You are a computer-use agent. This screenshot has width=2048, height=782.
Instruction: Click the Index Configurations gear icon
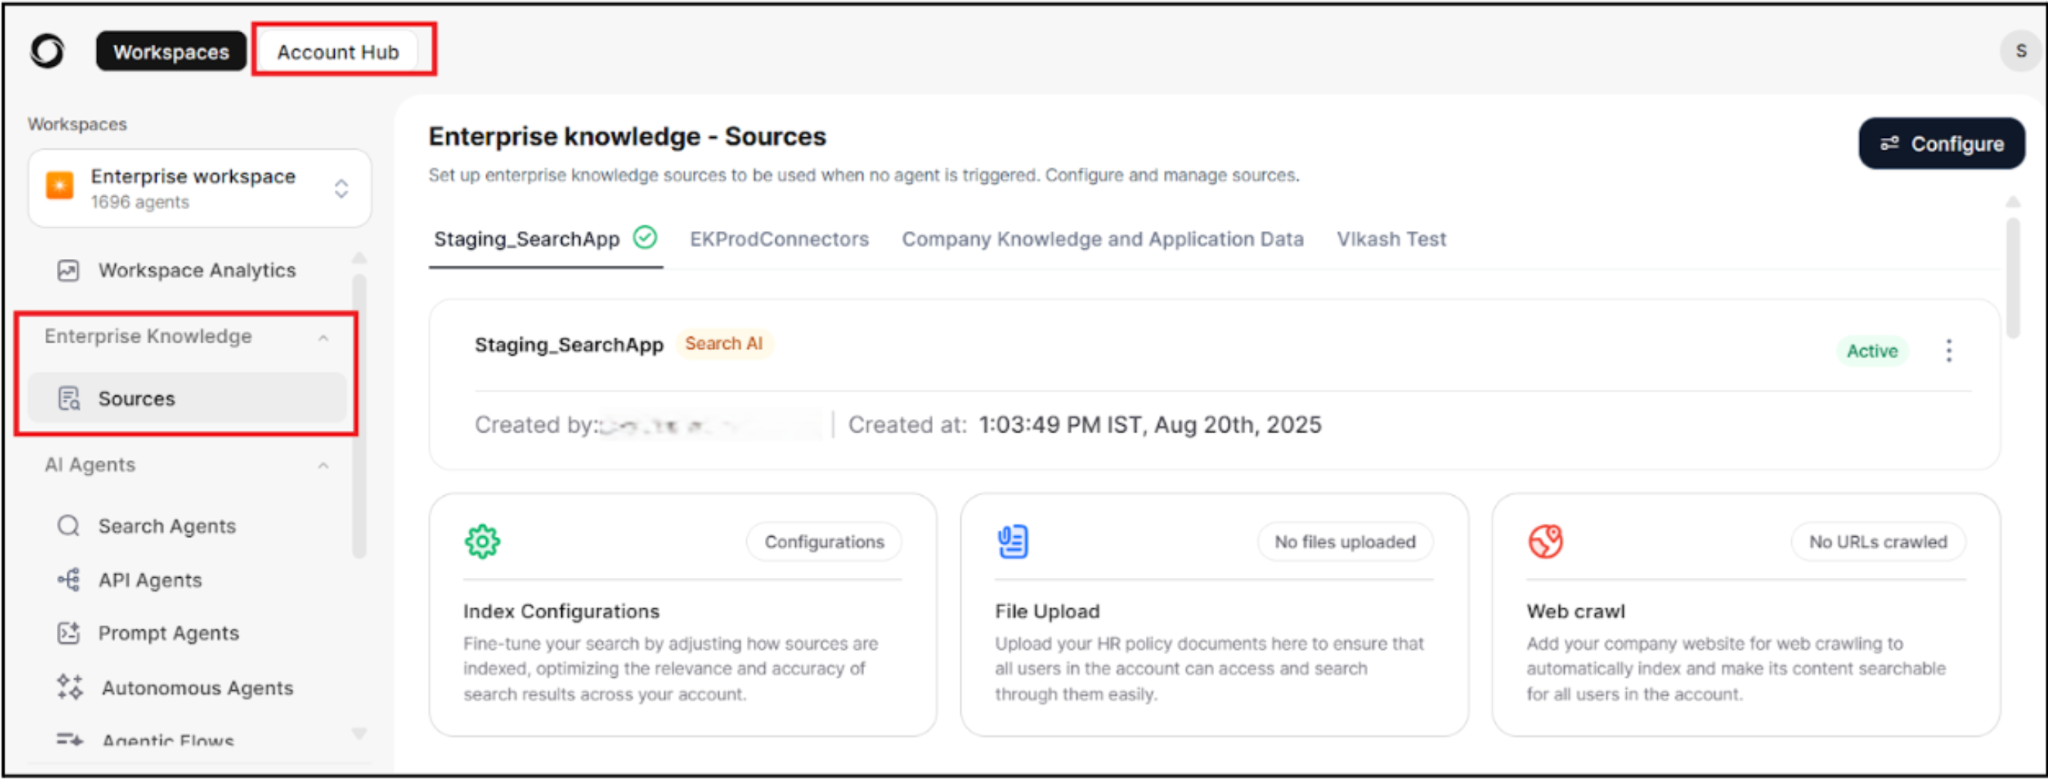[482, 542]
